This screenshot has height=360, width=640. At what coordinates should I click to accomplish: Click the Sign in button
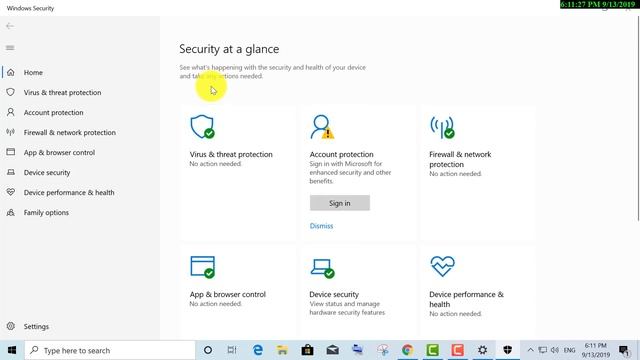[340, 203]
